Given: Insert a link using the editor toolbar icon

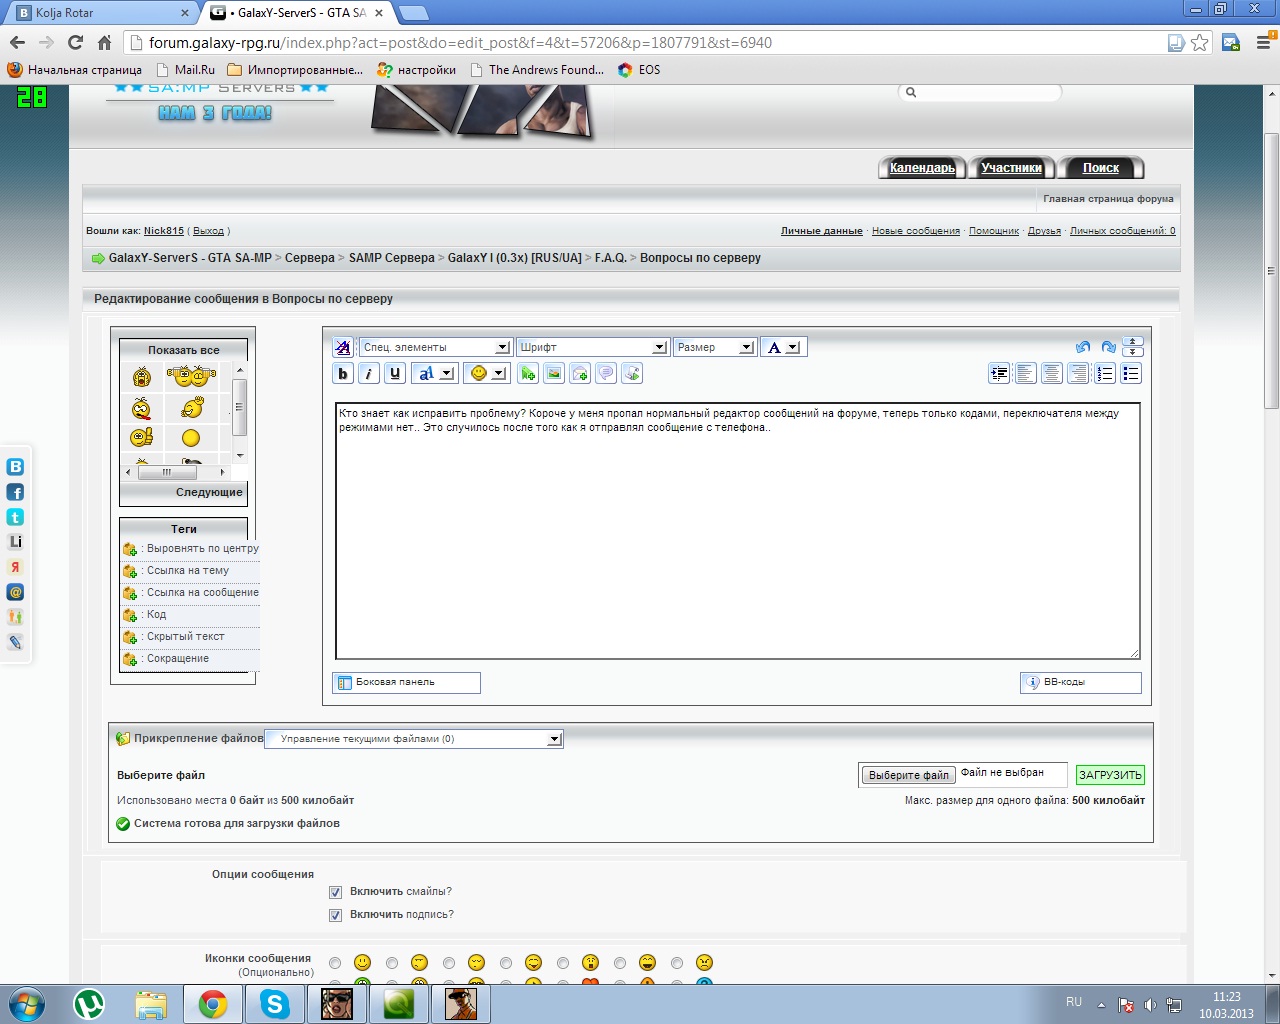Looking at the screenshot, I should tap(528, 374).
